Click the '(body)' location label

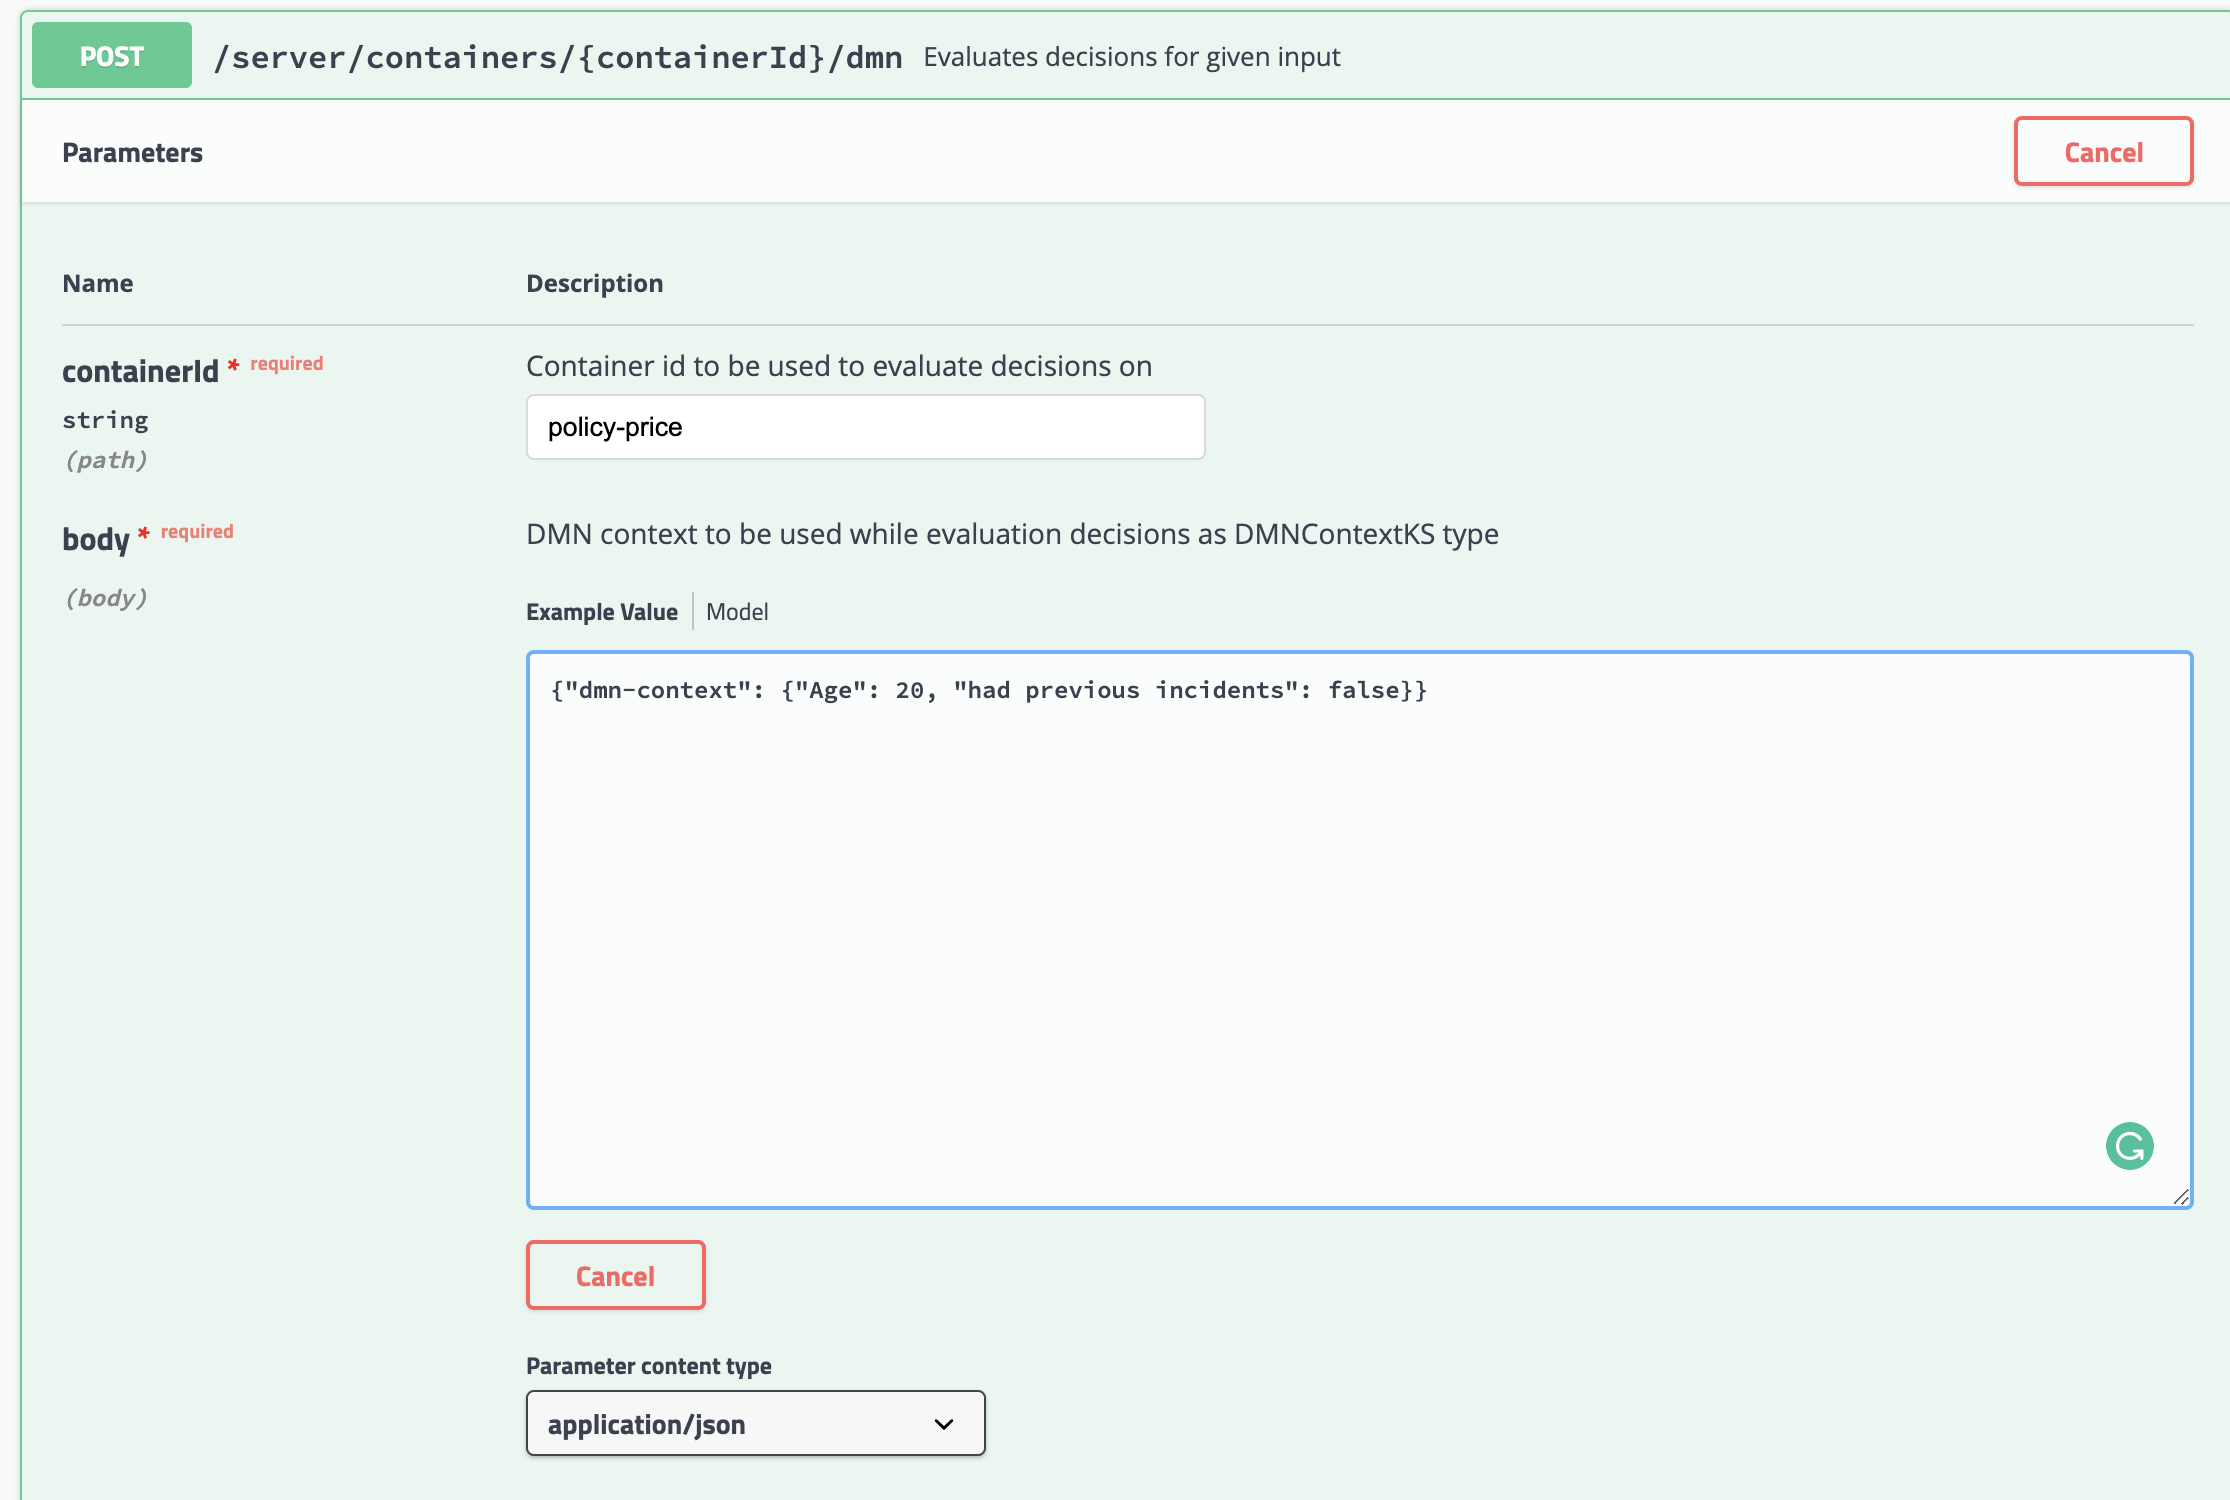tap(106, 598)
